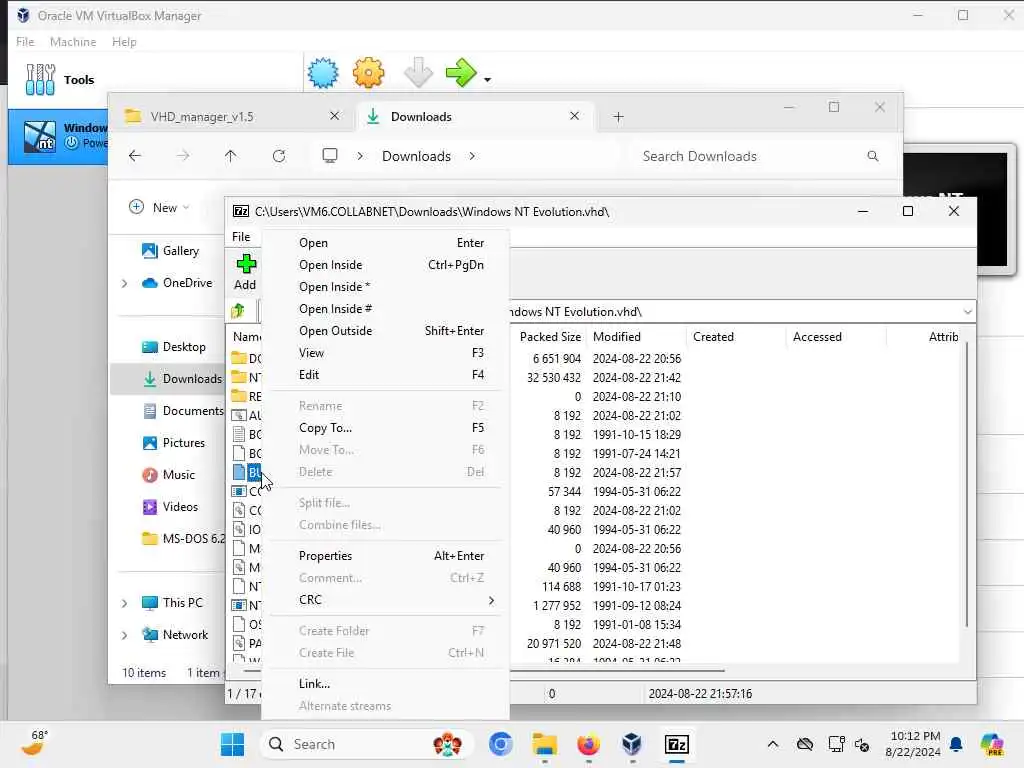
Task: Close the Downloads Explorer tab
Action: (574, 116)
